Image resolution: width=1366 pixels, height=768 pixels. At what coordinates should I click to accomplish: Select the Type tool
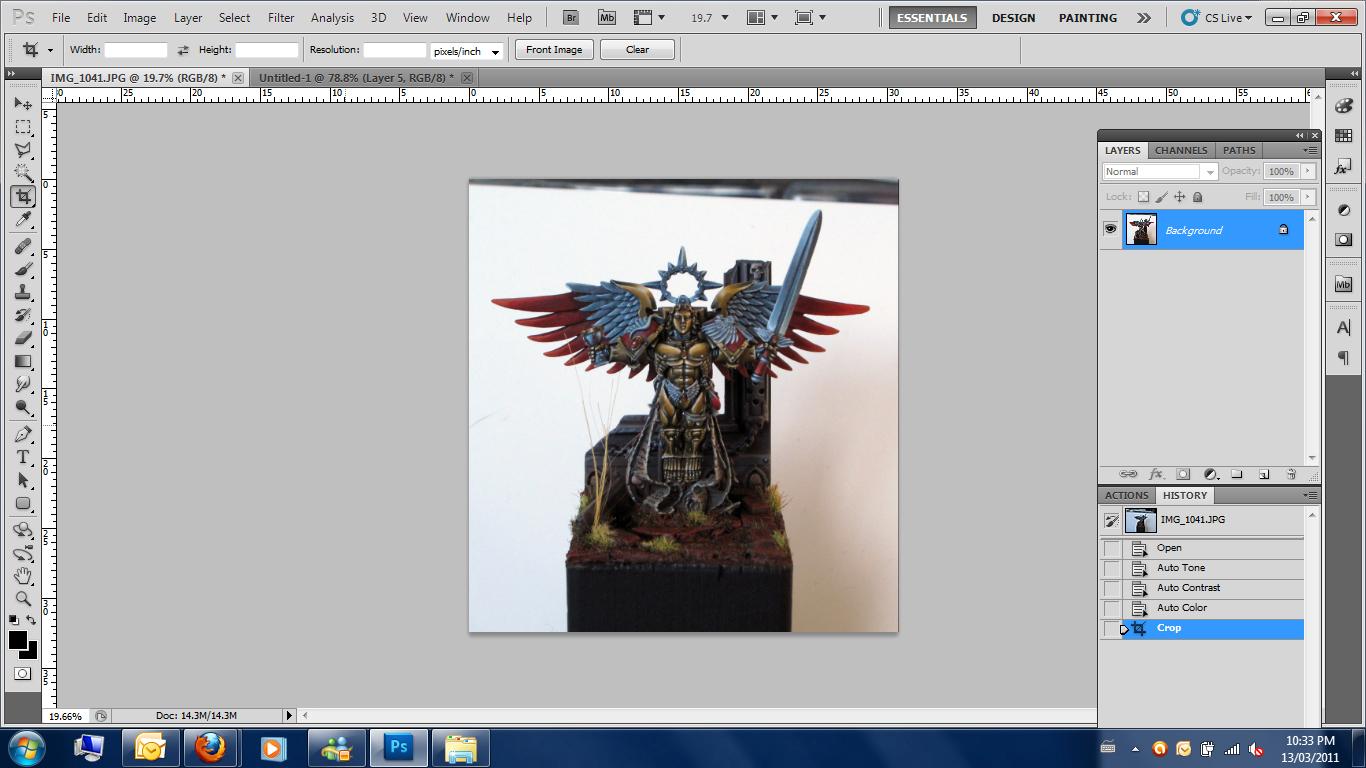[x=23, y=457]
